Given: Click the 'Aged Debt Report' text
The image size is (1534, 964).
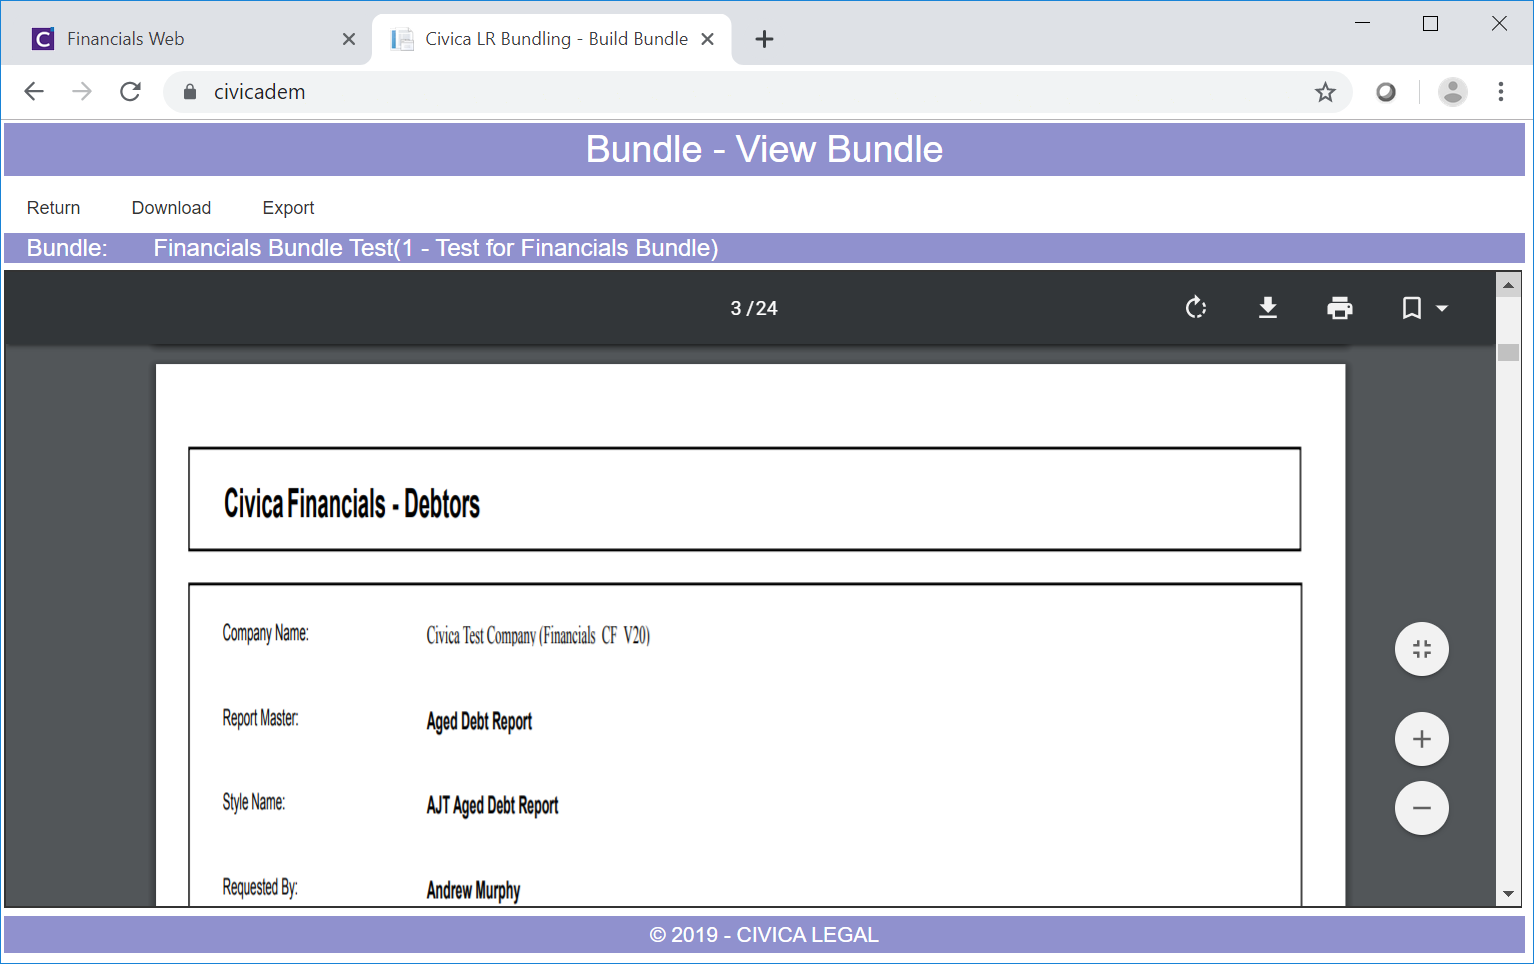Looking at the screenshot, I should tap(479, 721).
